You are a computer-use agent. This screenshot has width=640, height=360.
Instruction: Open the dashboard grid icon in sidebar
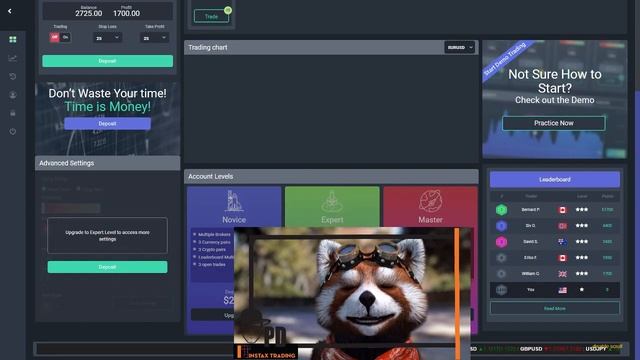point(13,40)
